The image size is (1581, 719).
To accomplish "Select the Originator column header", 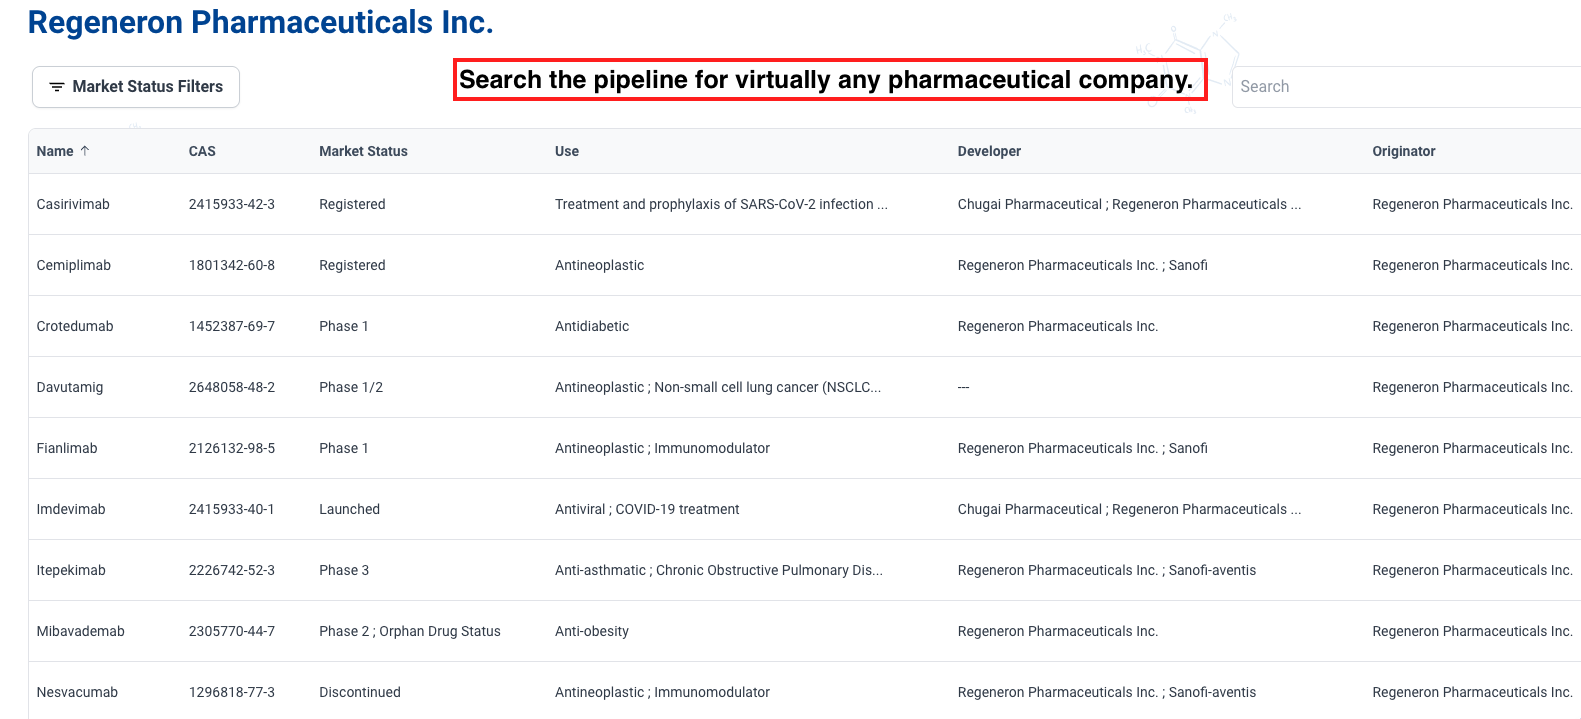I will coord(1403,151).
